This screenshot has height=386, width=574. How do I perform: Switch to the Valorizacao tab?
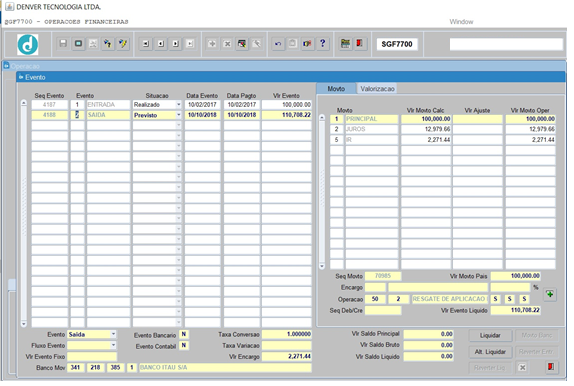pos(377,89)
